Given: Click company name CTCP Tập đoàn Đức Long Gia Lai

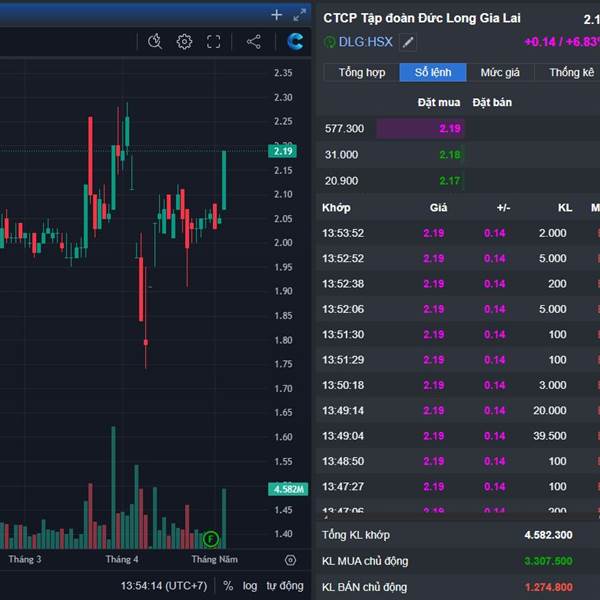Looking at the screenshot, I should pyautogui.click(x=422, y=18).
